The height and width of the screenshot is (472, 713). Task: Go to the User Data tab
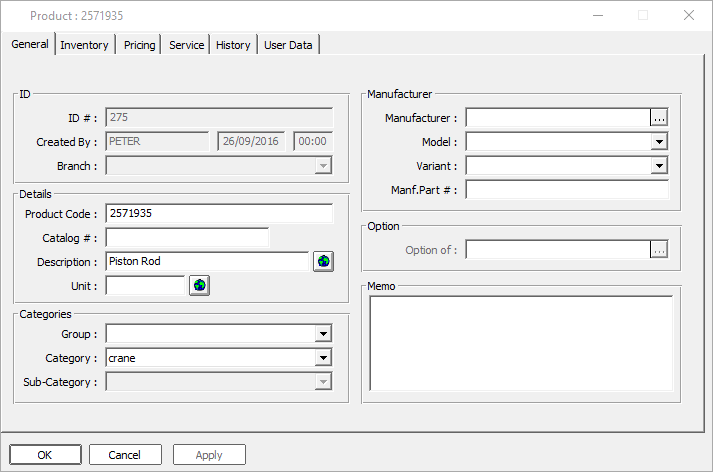coord(288,45)
